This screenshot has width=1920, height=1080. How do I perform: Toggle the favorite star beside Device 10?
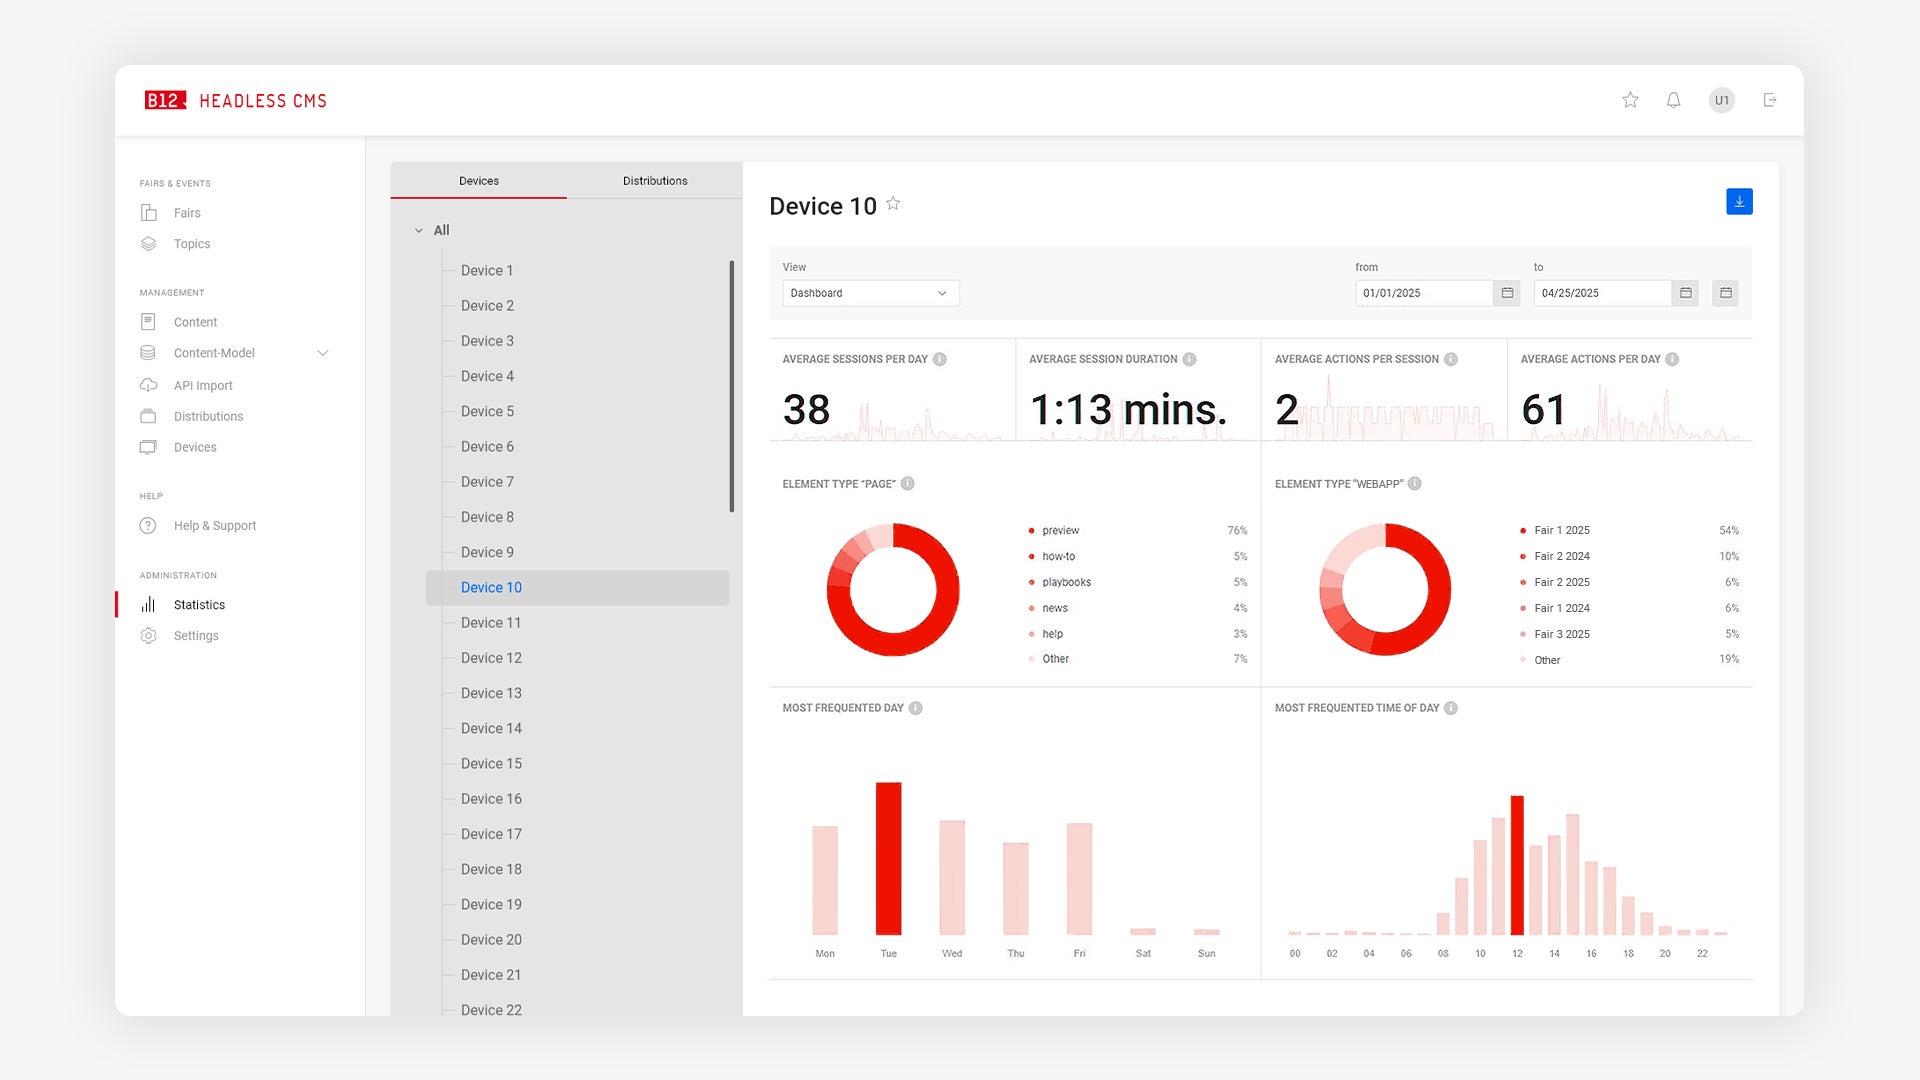pyautogui.click(x=893, y=204)
